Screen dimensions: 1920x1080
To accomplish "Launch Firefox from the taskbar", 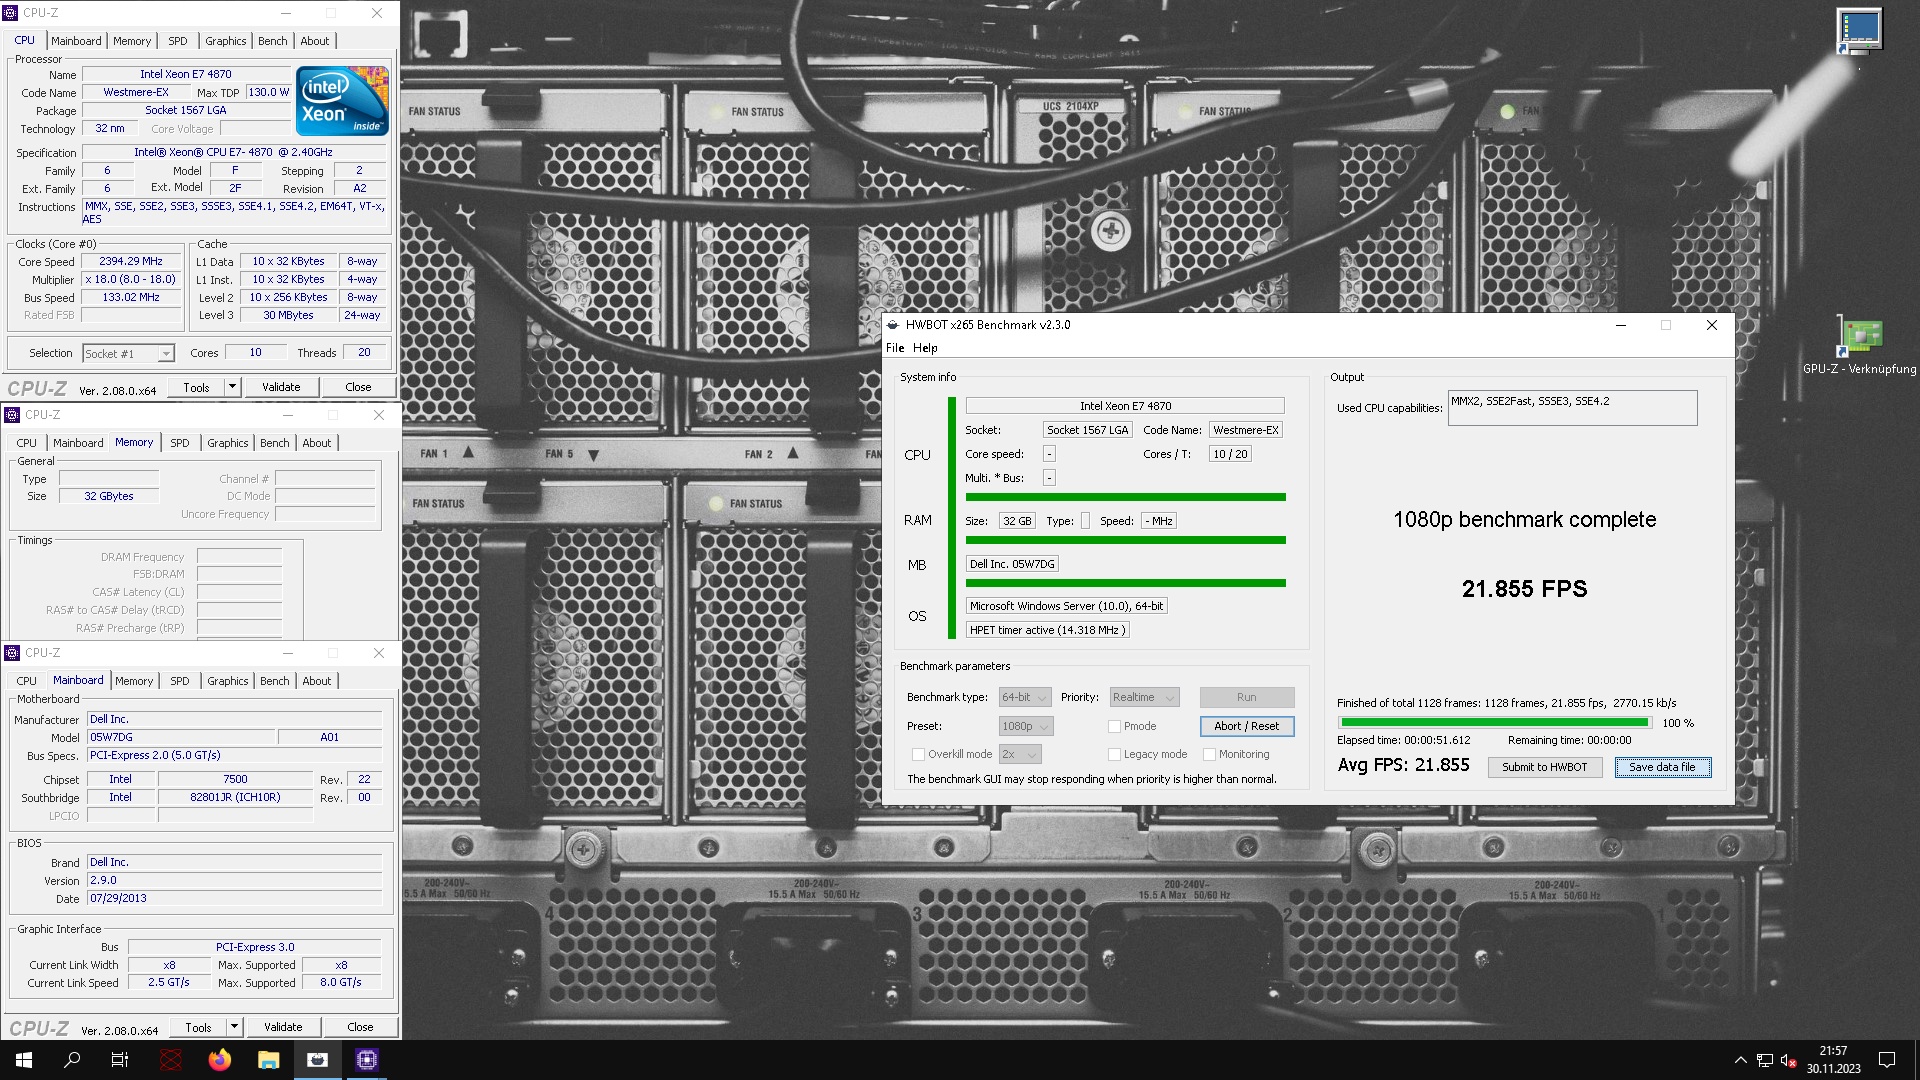I will 220,1060.
